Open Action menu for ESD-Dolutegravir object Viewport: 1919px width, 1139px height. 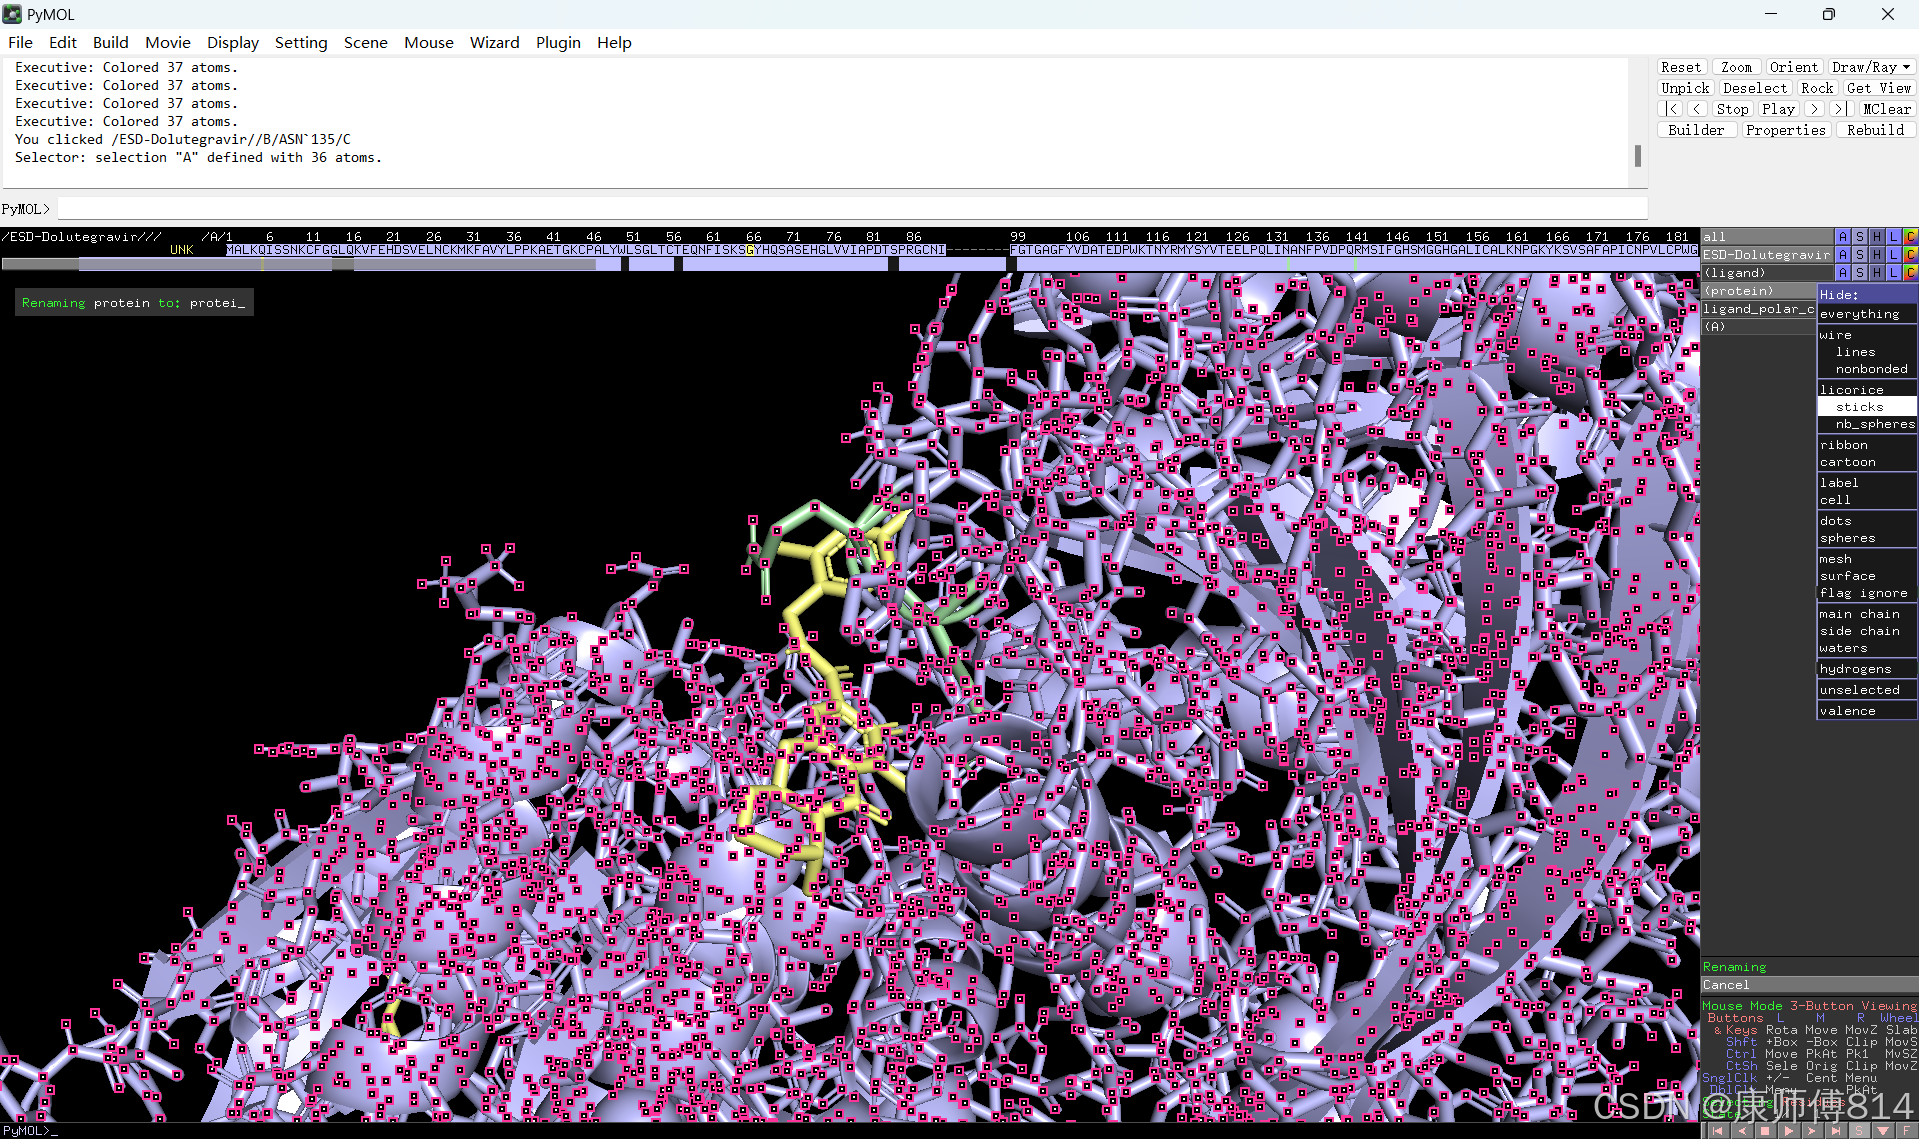[x=1843, y=255]
